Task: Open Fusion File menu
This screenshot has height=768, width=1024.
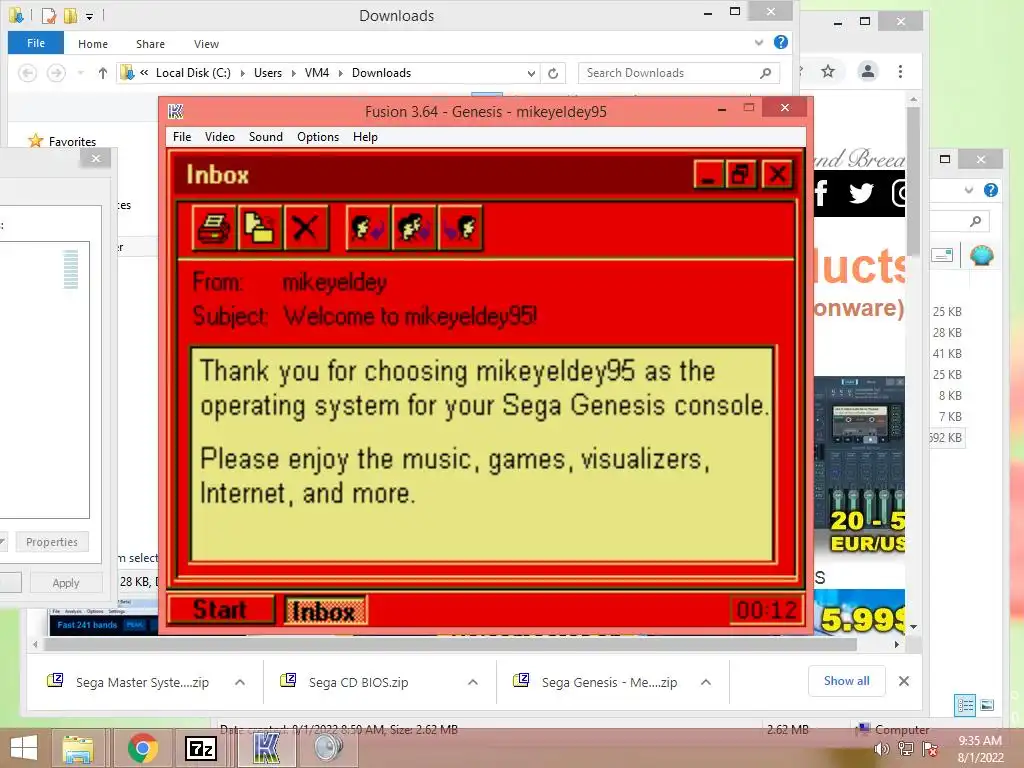Action: 182,136
